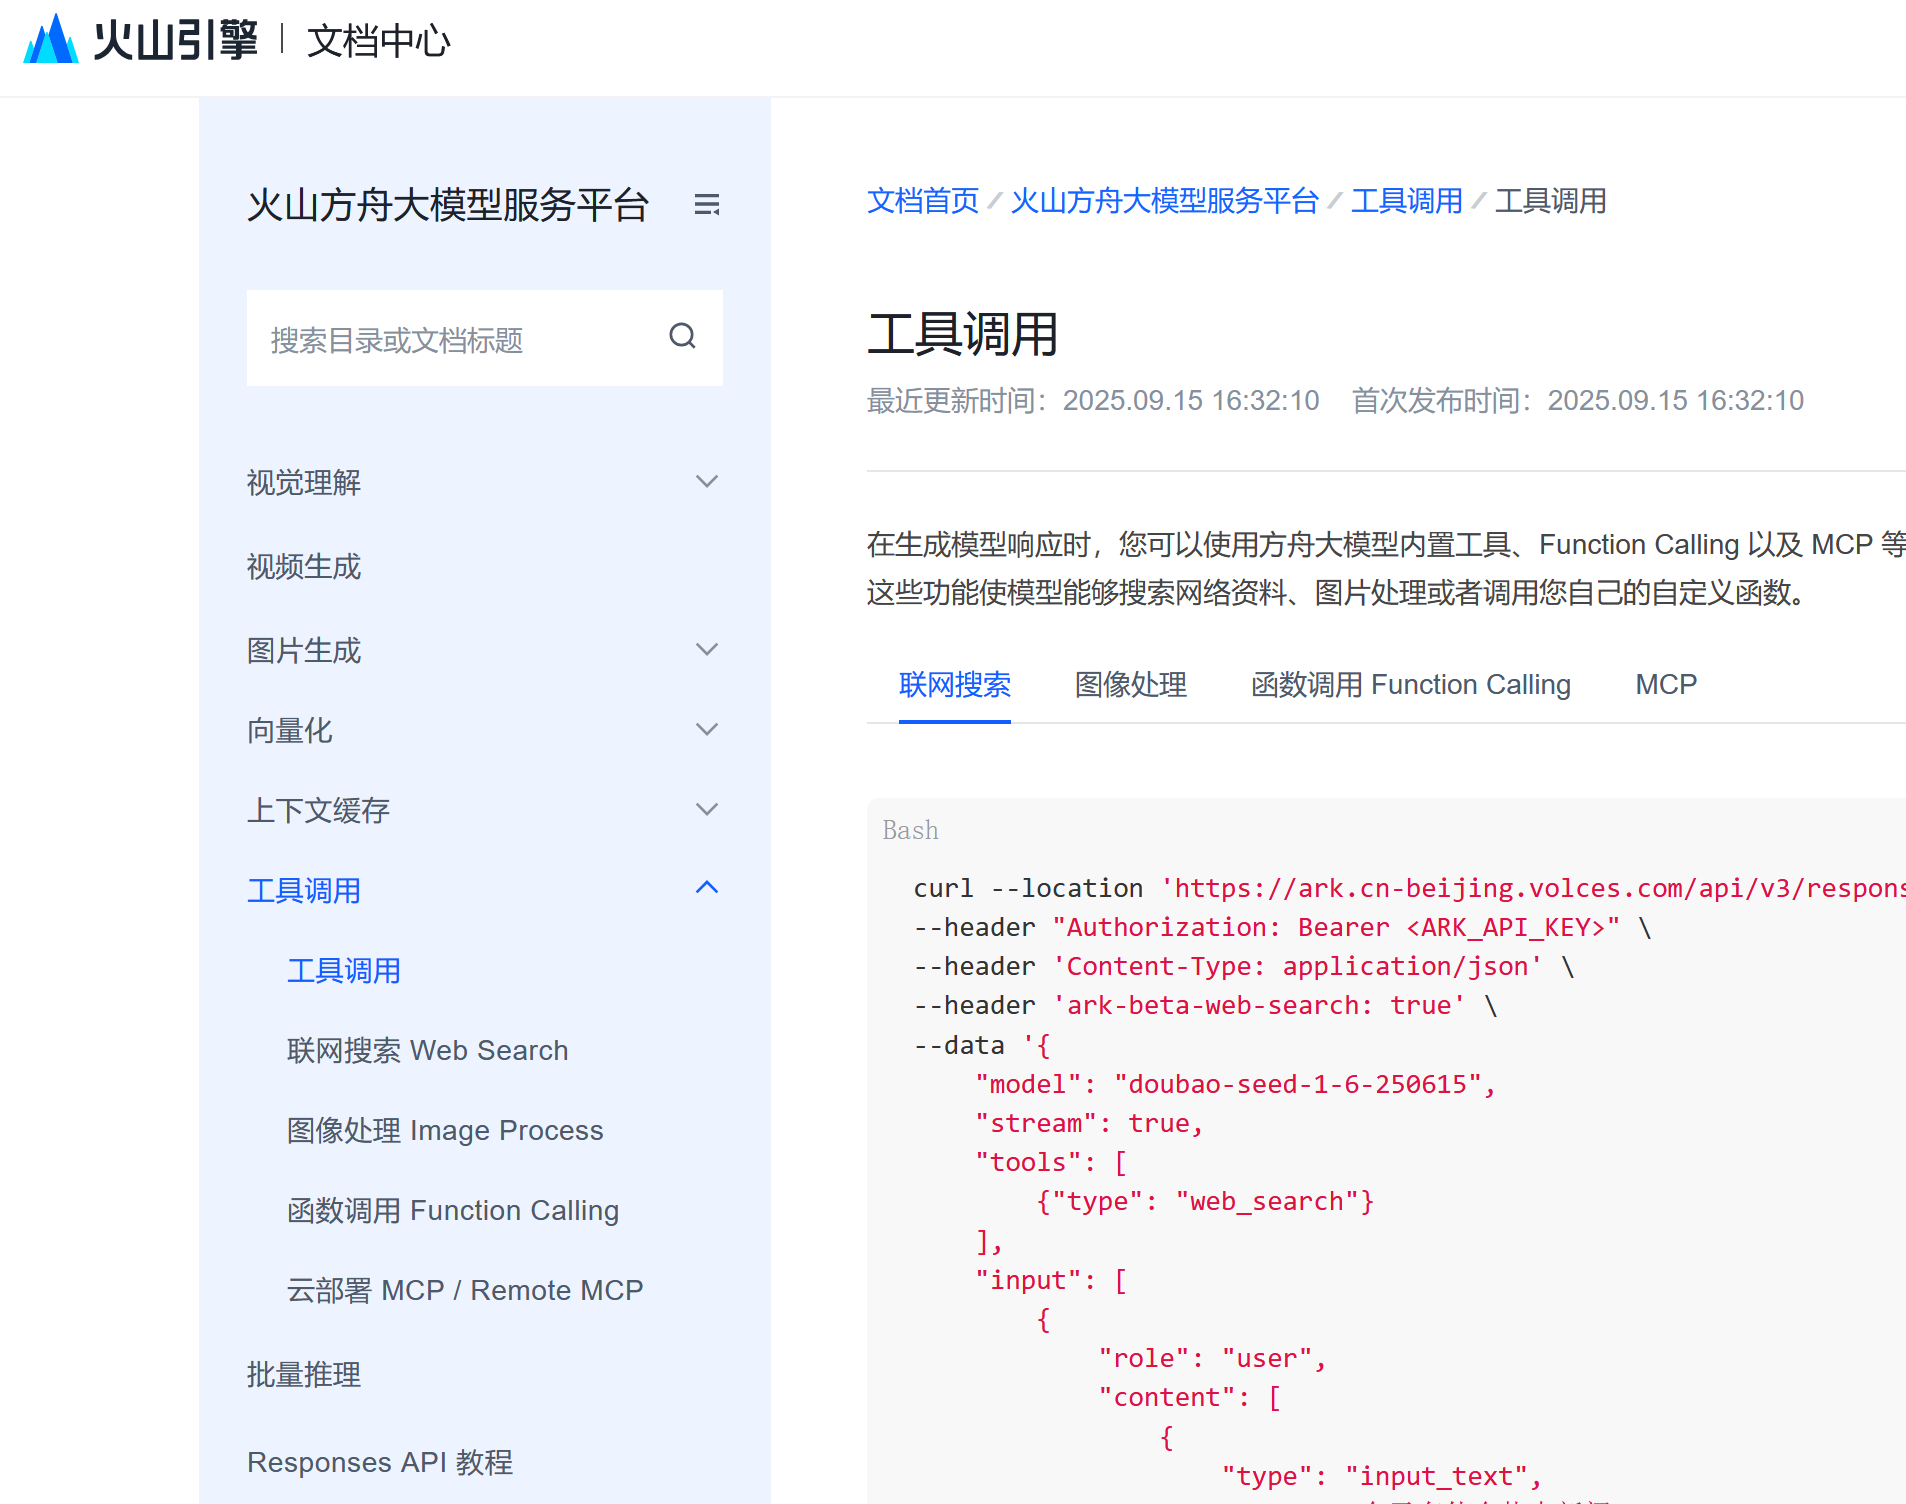Click the Volcano Engine logo icon
Image resolution: width=1906 pixels, height=1504 pixels.
52,40
